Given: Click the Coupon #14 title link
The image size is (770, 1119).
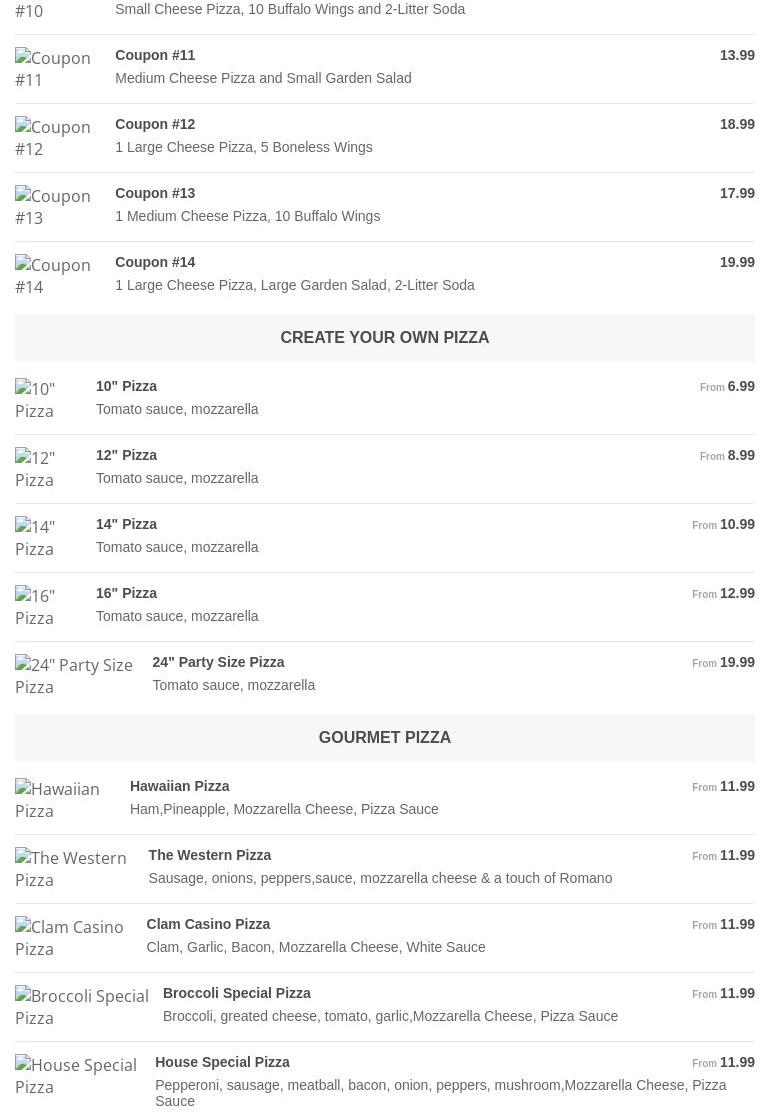Looking at the screenshot, I should click(x=155, y=262).
